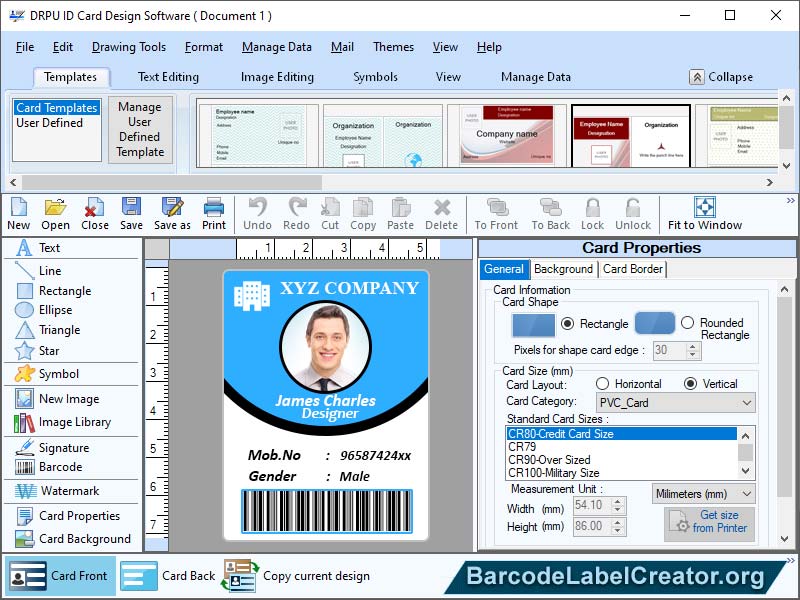Open the File menu
Viewport: 800px width, 600px height.
(x=24, y=47)
